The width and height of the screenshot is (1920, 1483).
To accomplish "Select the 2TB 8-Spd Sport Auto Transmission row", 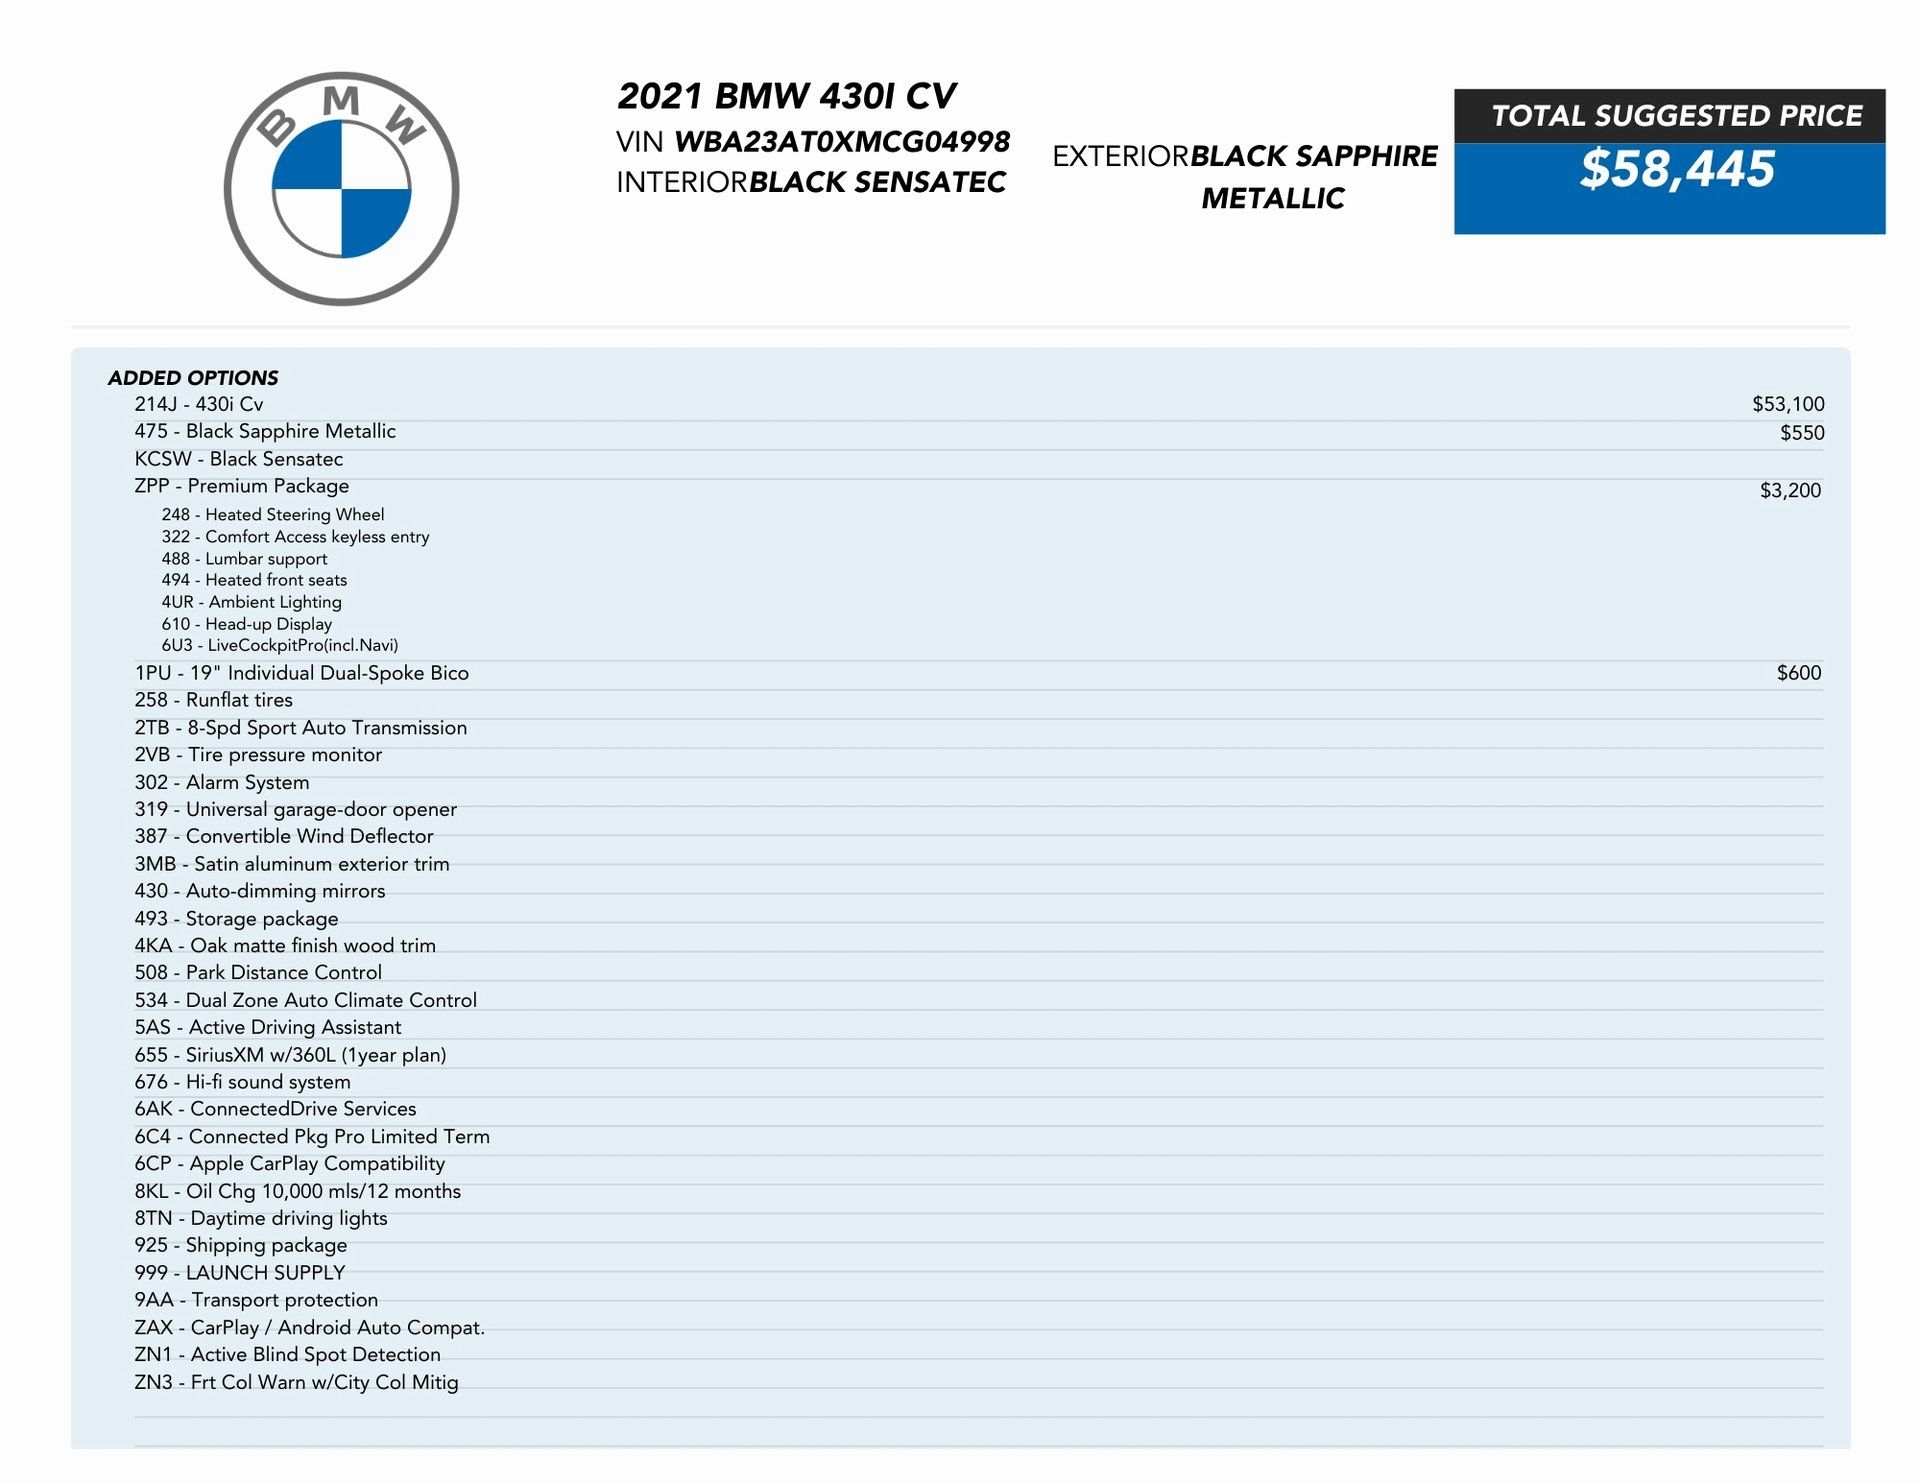I will (300, 728).
